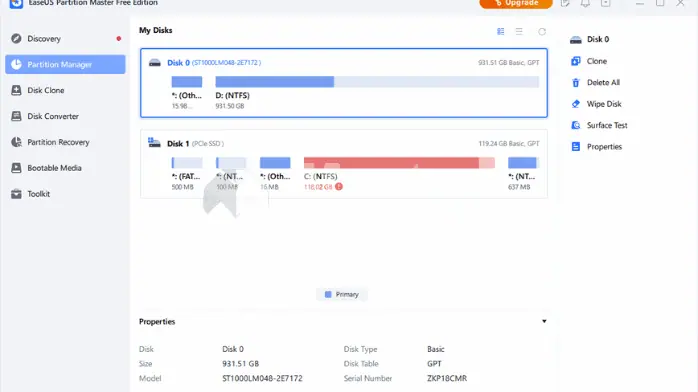
Task: Select the D: (NTFS) partition usage bar
Action: pos(377,82)
